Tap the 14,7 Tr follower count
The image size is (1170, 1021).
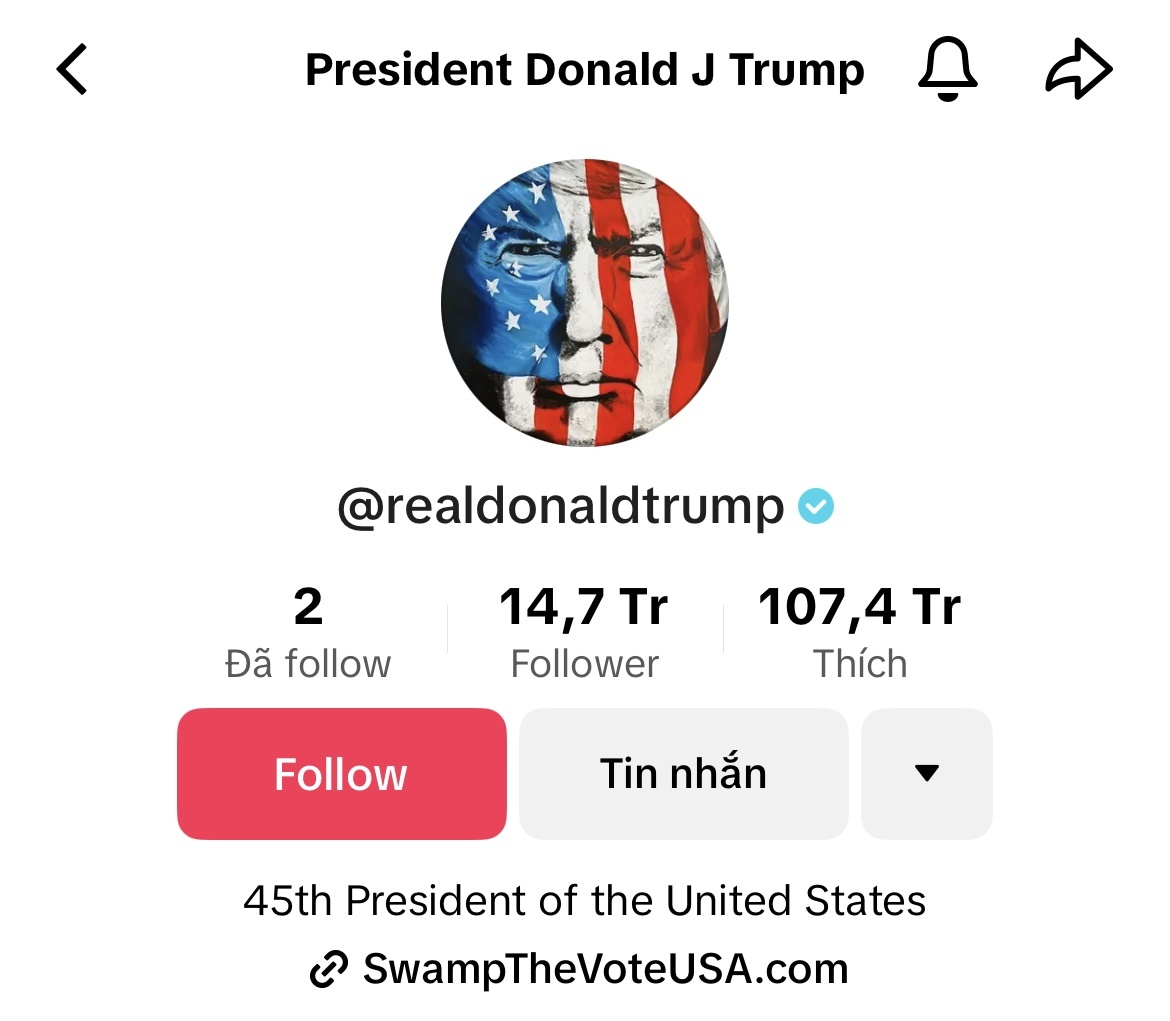584,606
